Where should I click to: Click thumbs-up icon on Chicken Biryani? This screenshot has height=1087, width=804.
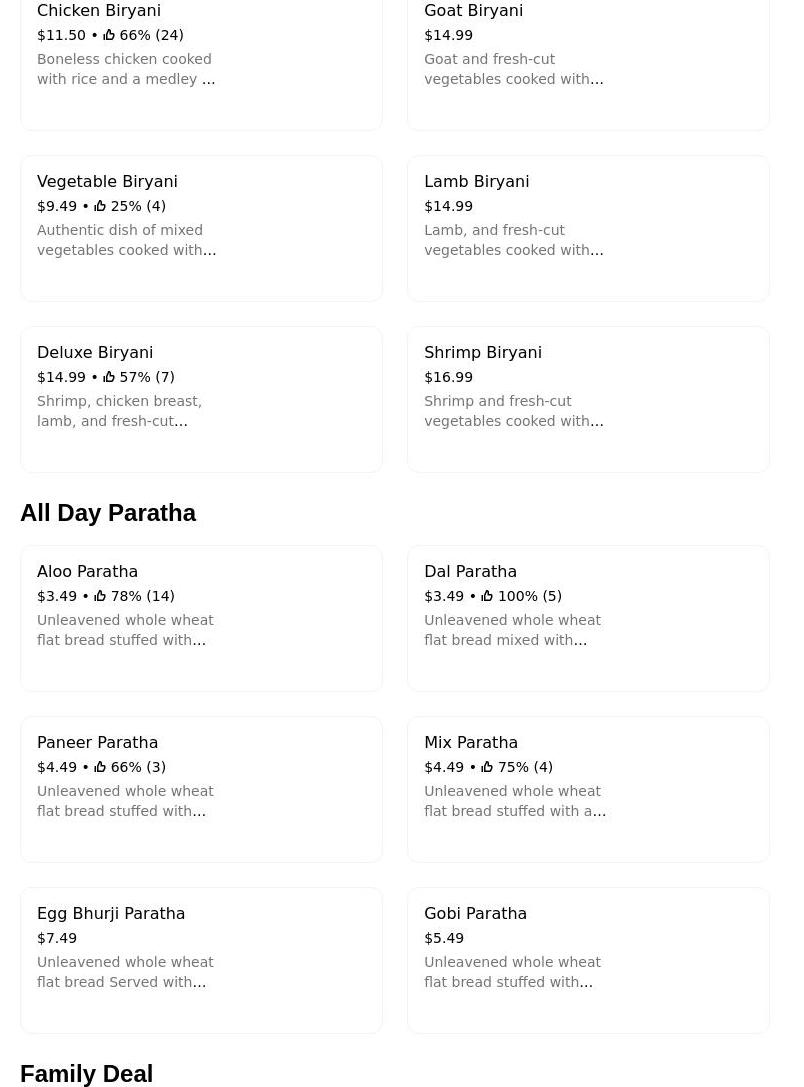pos(109,35)
